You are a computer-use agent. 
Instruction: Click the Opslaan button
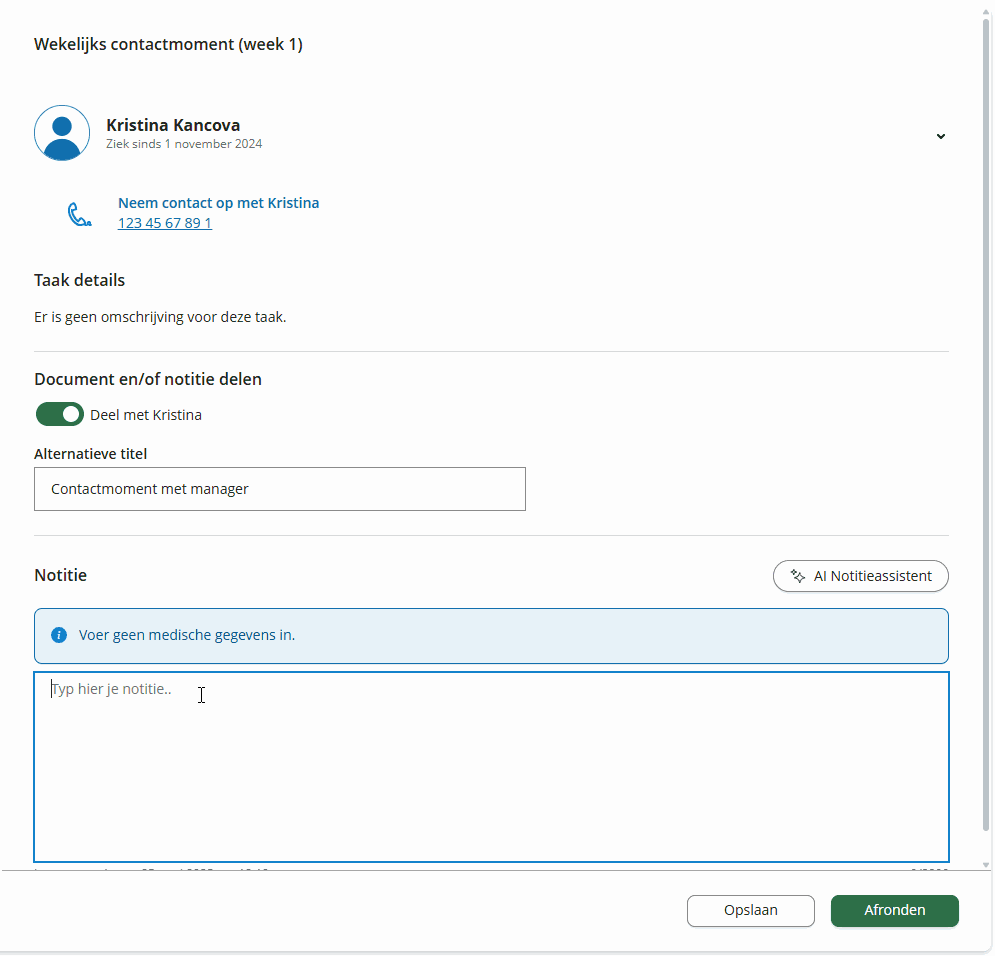tap(751, 910)
